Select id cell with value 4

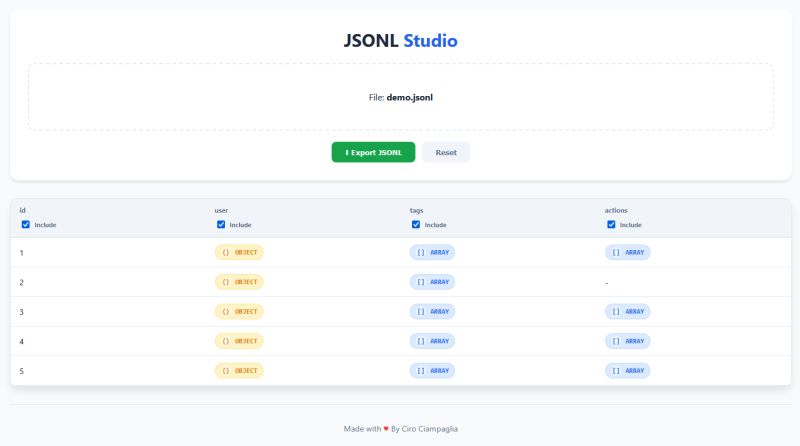[x=21, y=341]
